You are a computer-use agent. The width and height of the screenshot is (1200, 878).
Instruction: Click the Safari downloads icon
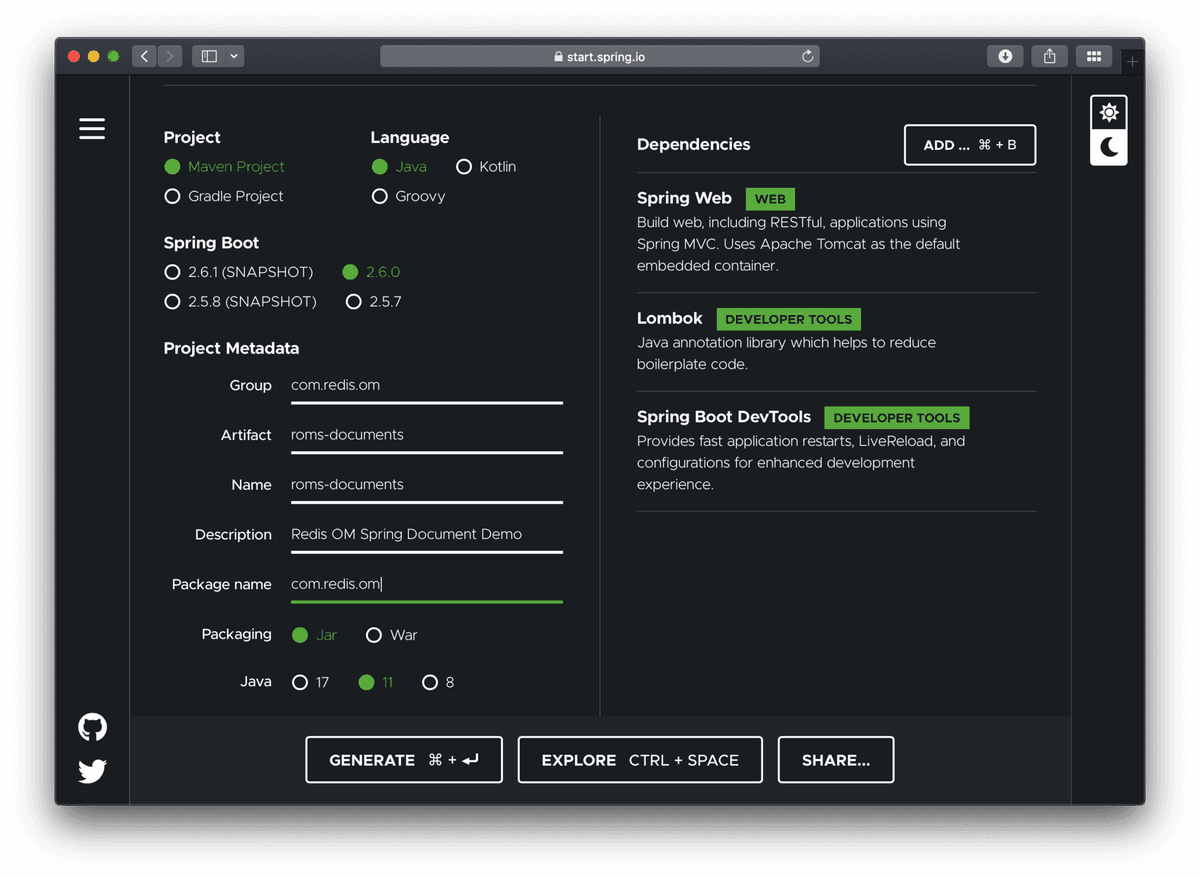[1005, 57]
